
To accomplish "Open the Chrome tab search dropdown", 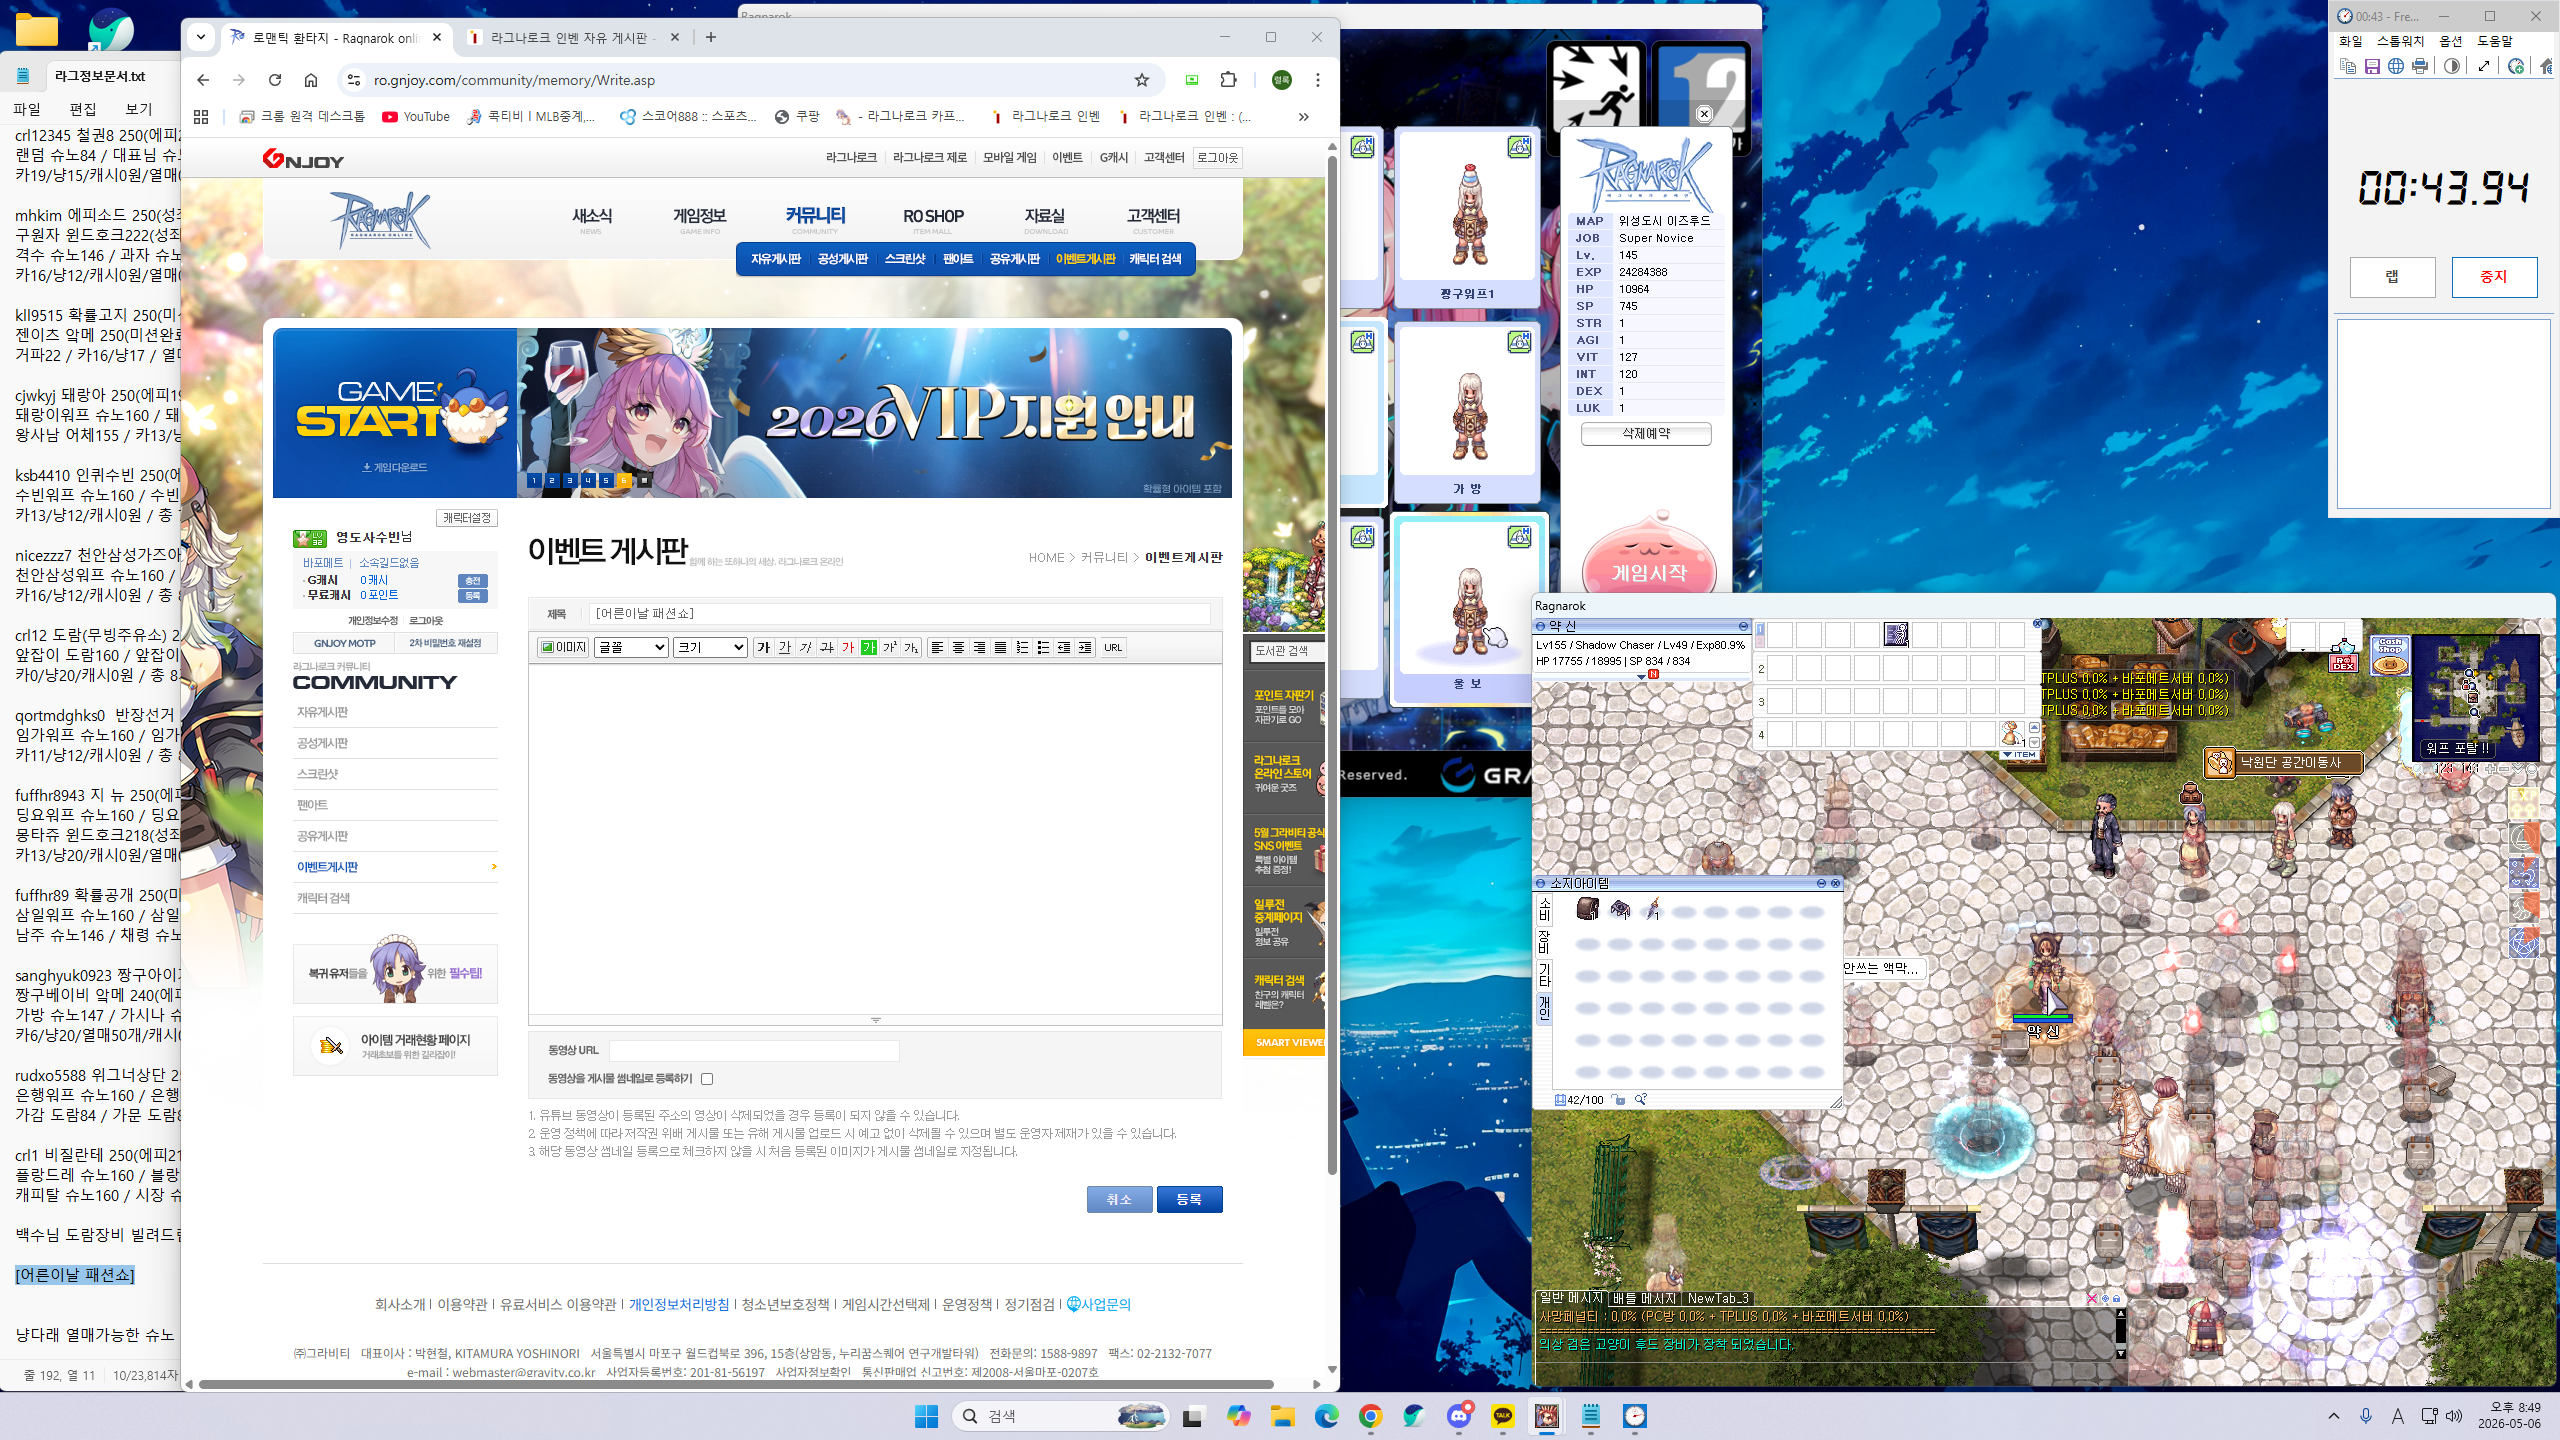I will pyautogui.click(x=201, y=37).
